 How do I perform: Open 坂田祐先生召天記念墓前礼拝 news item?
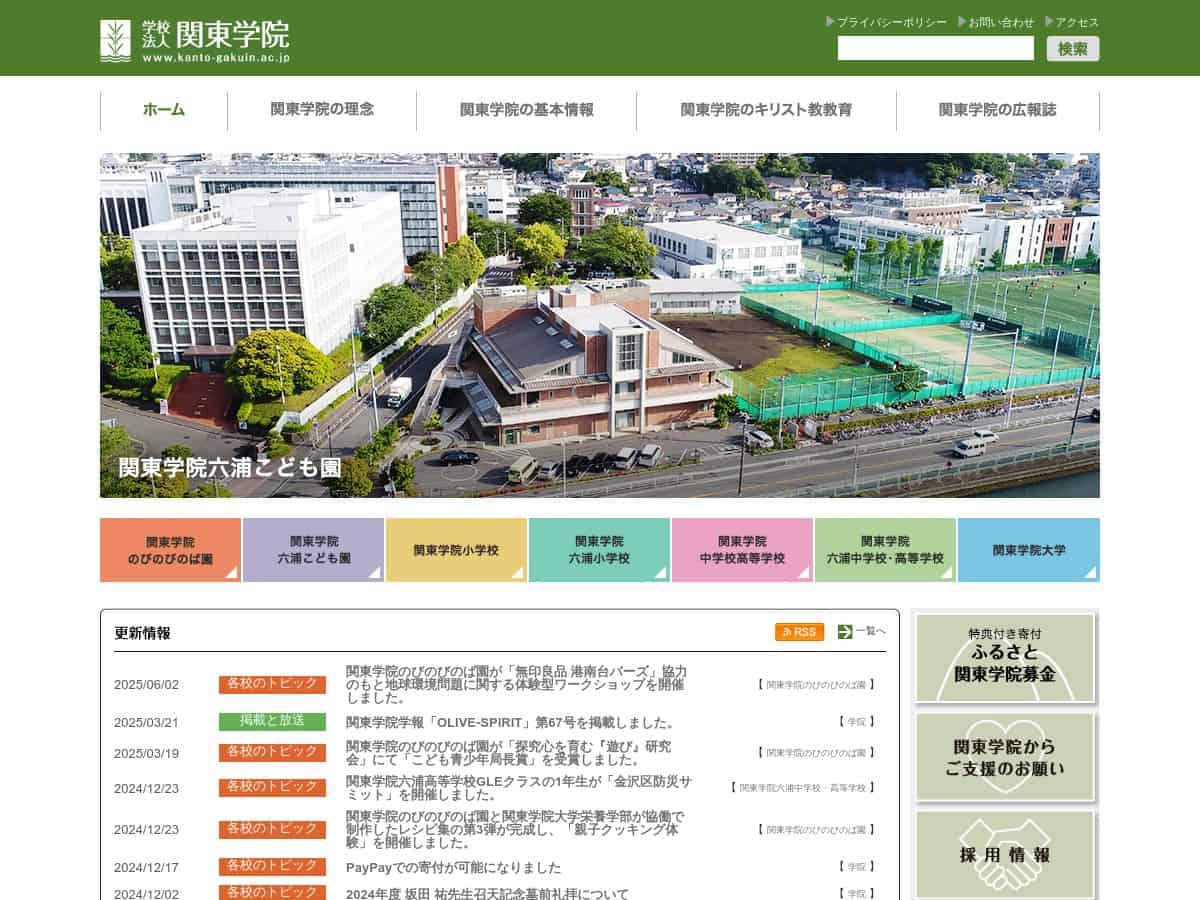click(x=487, y=894)
